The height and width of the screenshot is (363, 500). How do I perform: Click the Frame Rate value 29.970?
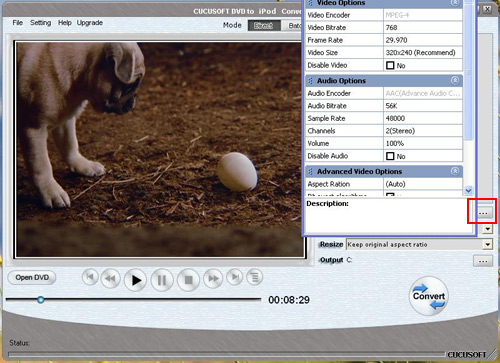pos(423,40)
